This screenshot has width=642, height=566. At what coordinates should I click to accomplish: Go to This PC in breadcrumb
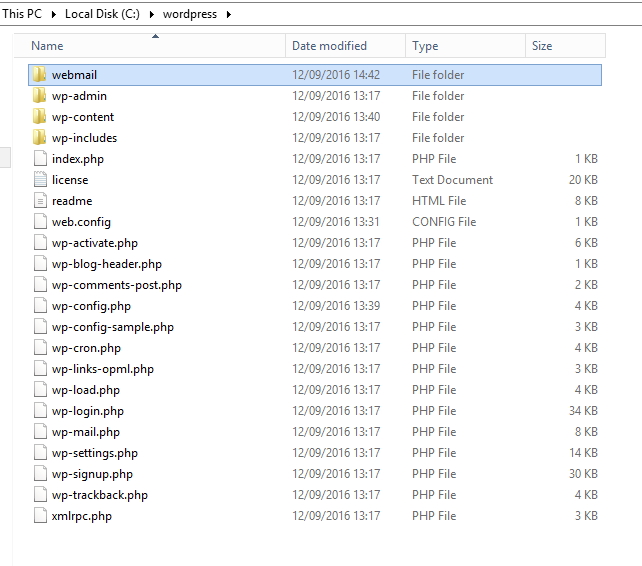click(22, 14)
